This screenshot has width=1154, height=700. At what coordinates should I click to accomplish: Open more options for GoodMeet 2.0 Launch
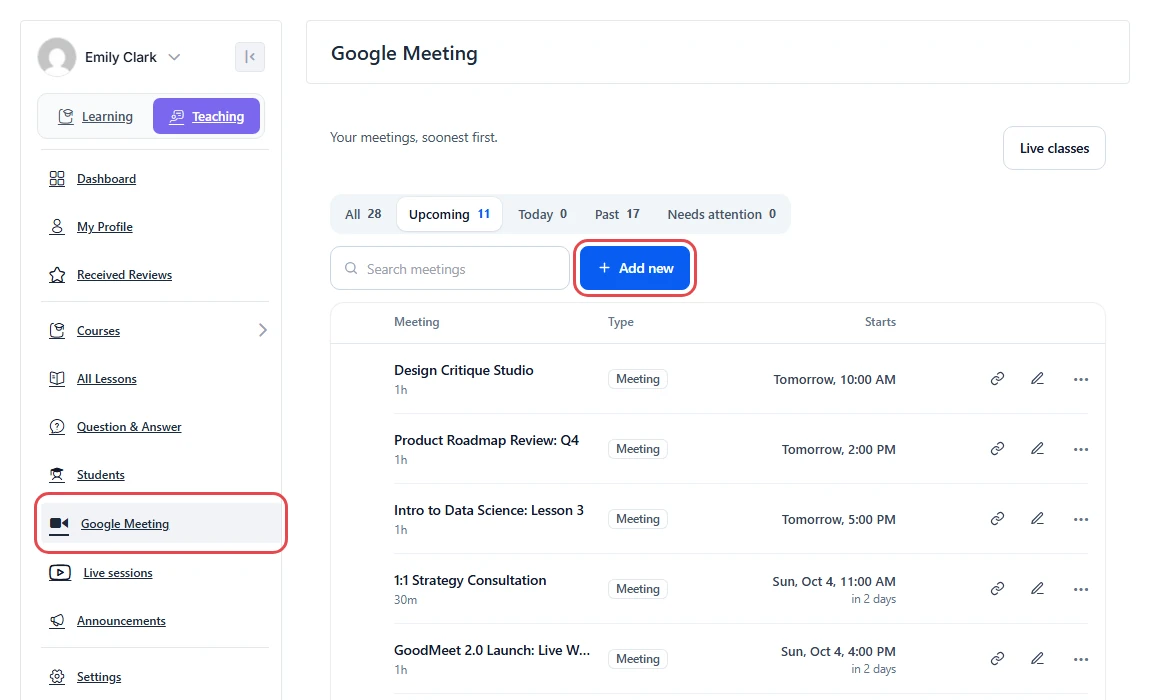click(x=1080, y=659)
